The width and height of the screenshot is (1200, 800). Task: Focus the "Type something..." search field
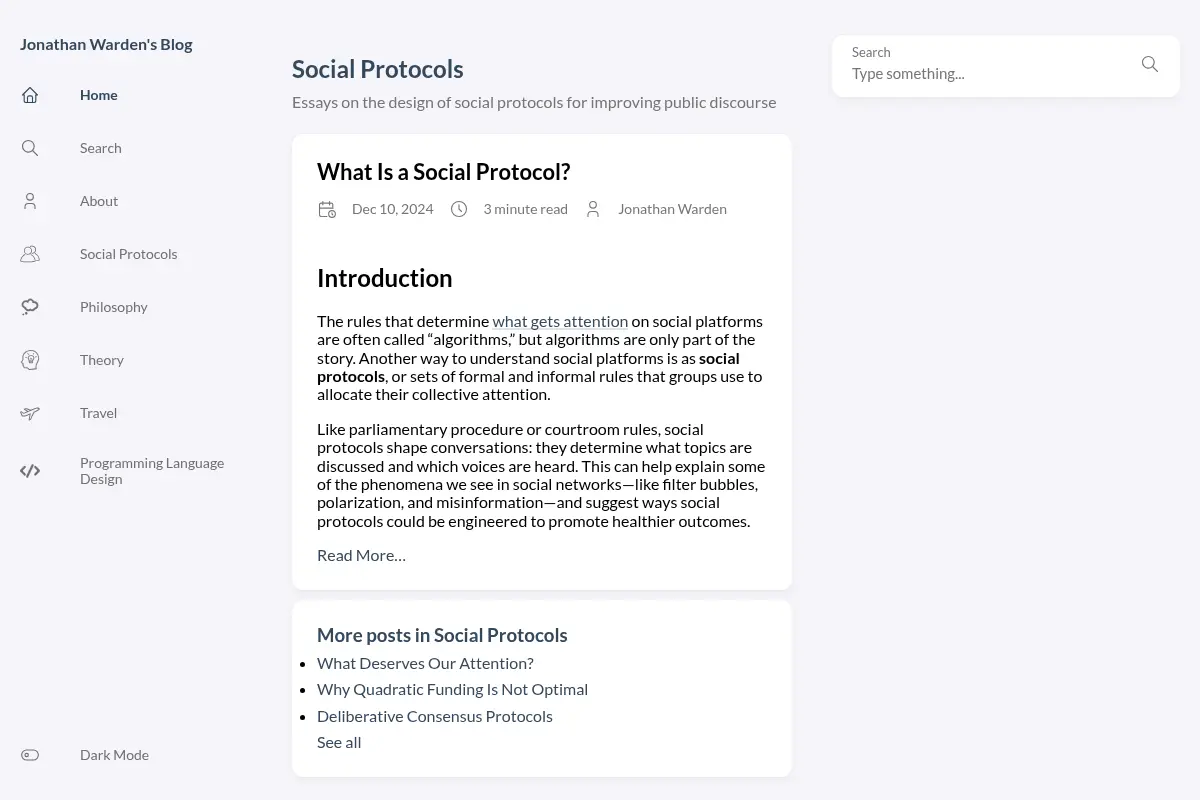point(990,74)
